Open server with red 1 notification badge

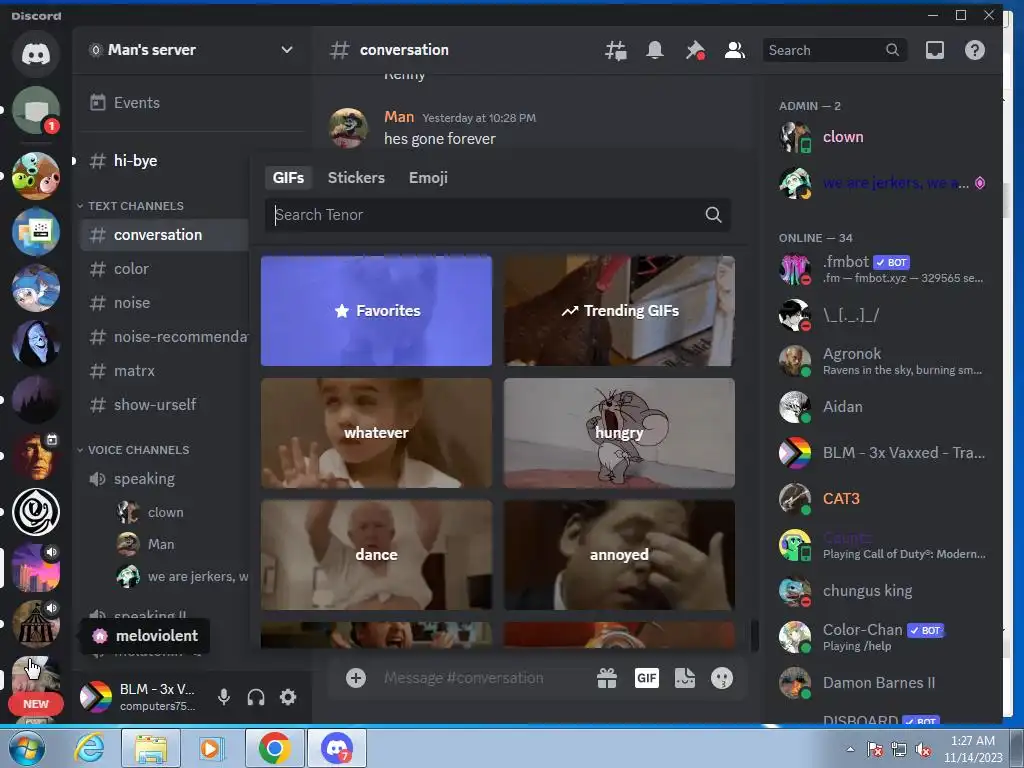tap(36, 110)
